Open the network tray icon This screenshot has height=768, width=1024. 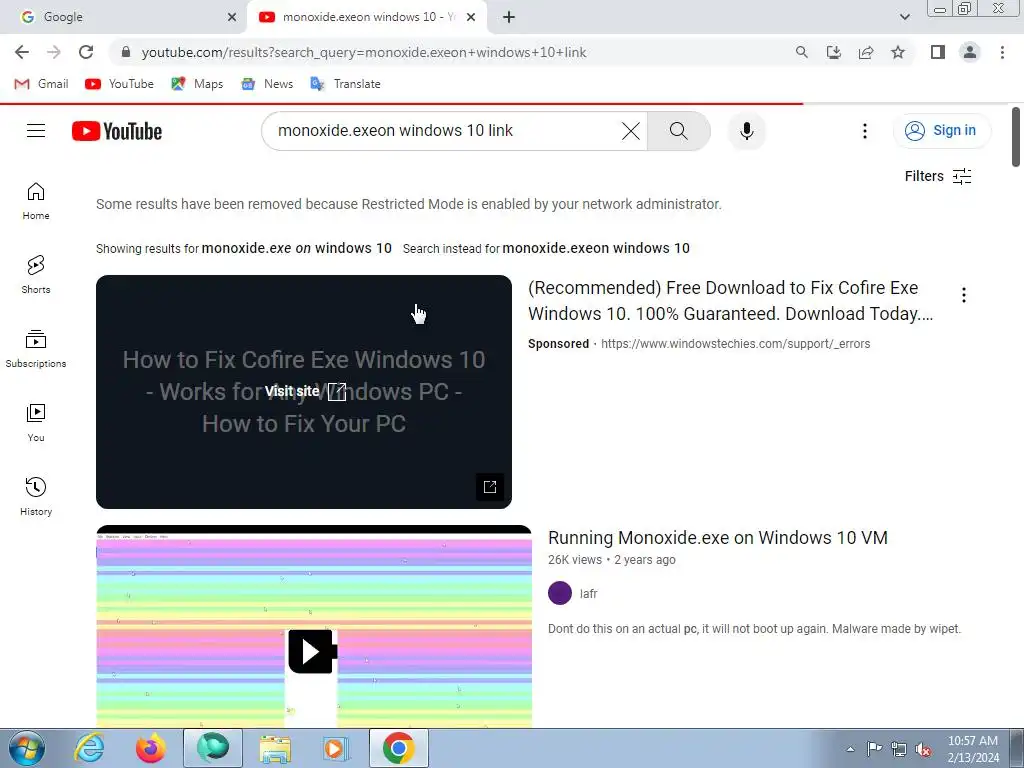coord(899,749)
